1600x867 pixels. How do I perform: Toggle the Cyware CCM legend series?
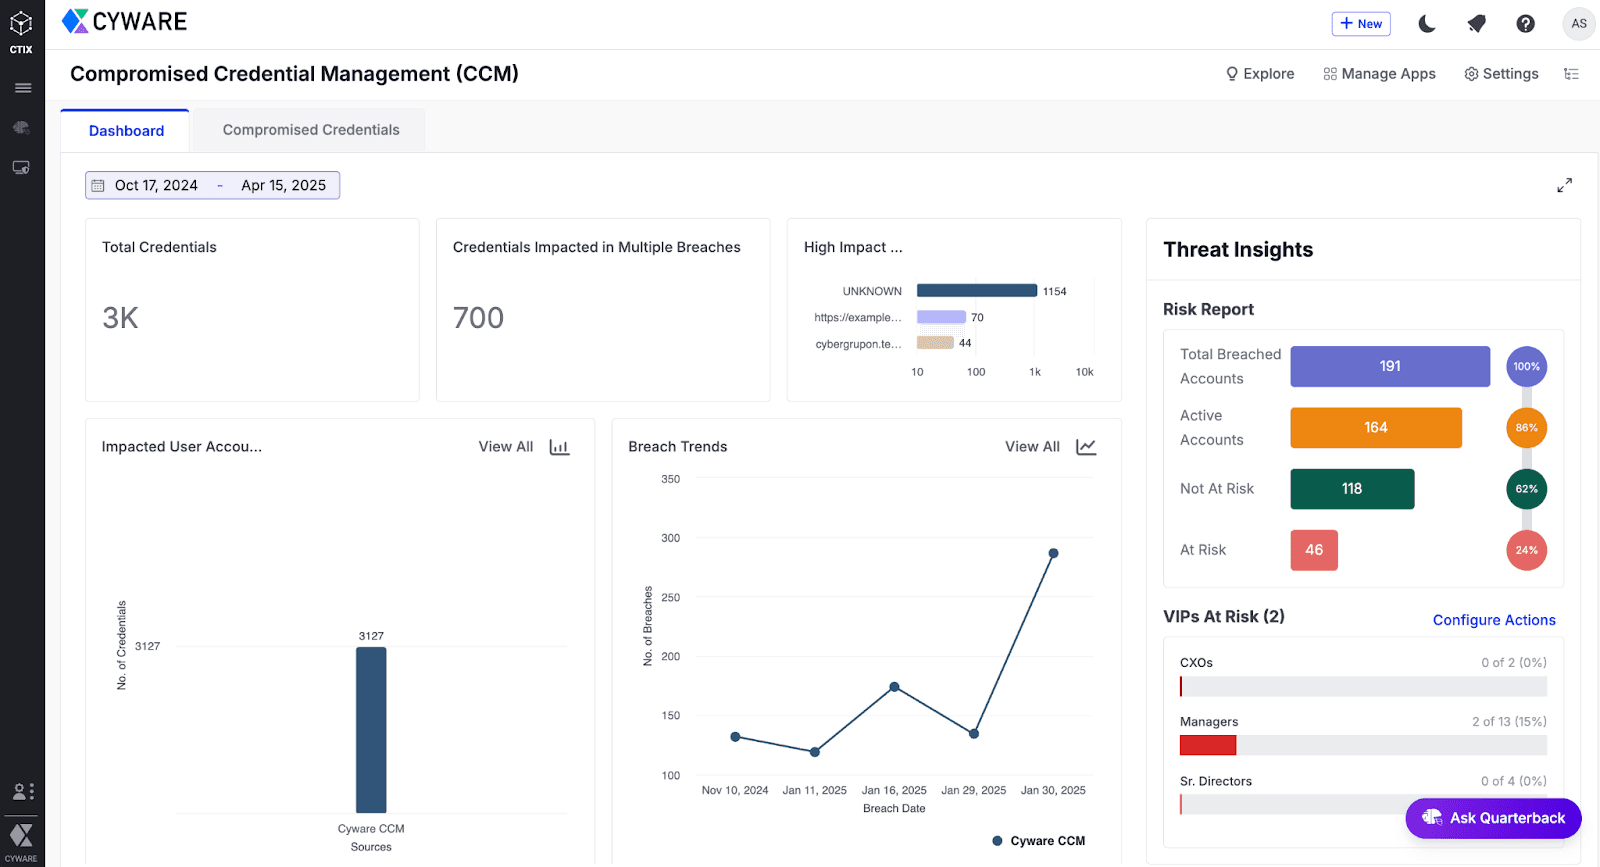pos(1038,841)
